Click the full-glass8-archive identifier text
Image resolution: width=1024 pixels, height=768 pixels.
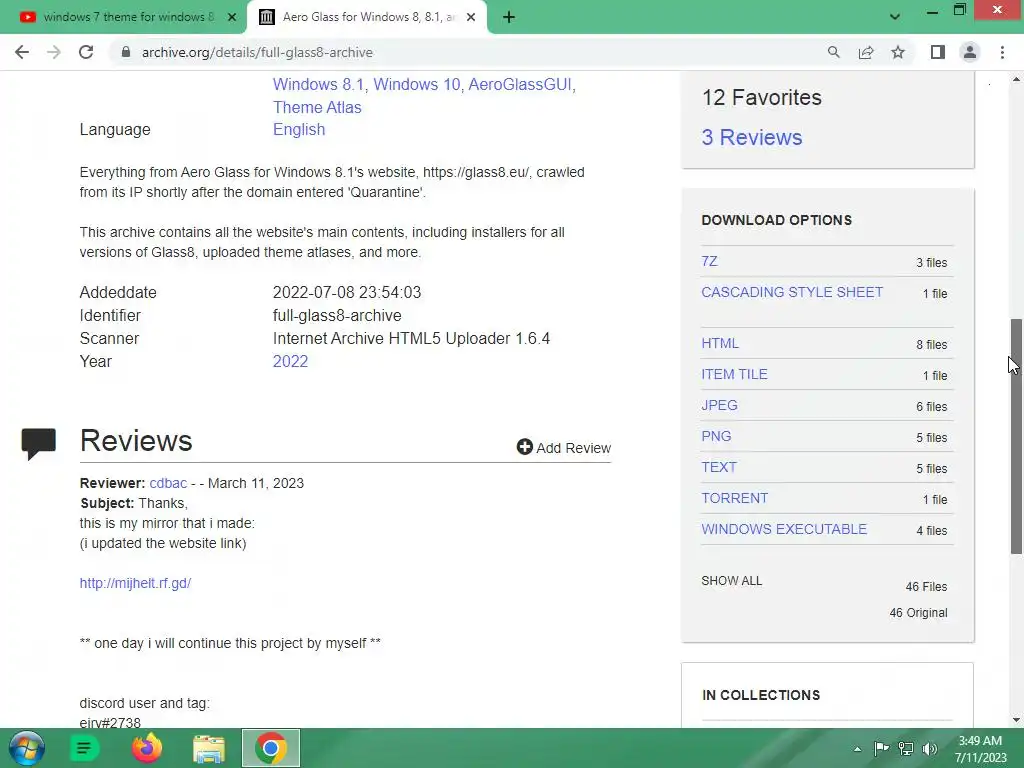[x=337, y=315]
